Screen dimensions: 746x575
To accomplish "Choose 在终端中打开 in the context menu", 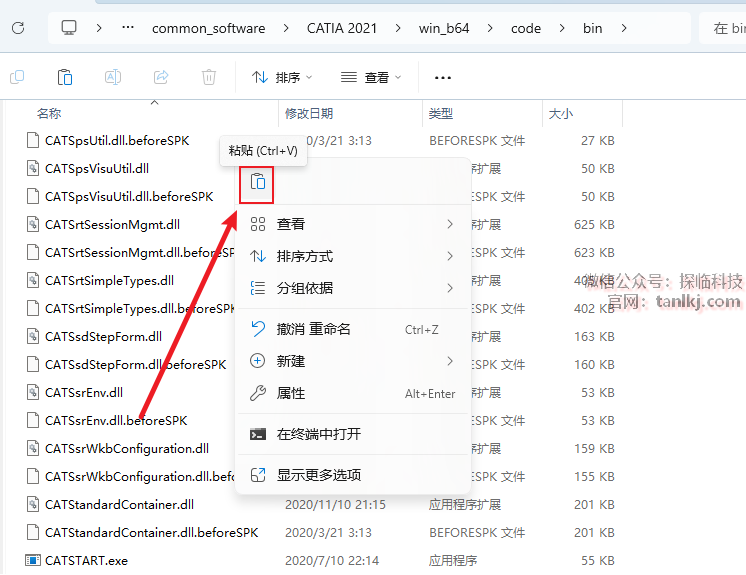I will (352, 434).
